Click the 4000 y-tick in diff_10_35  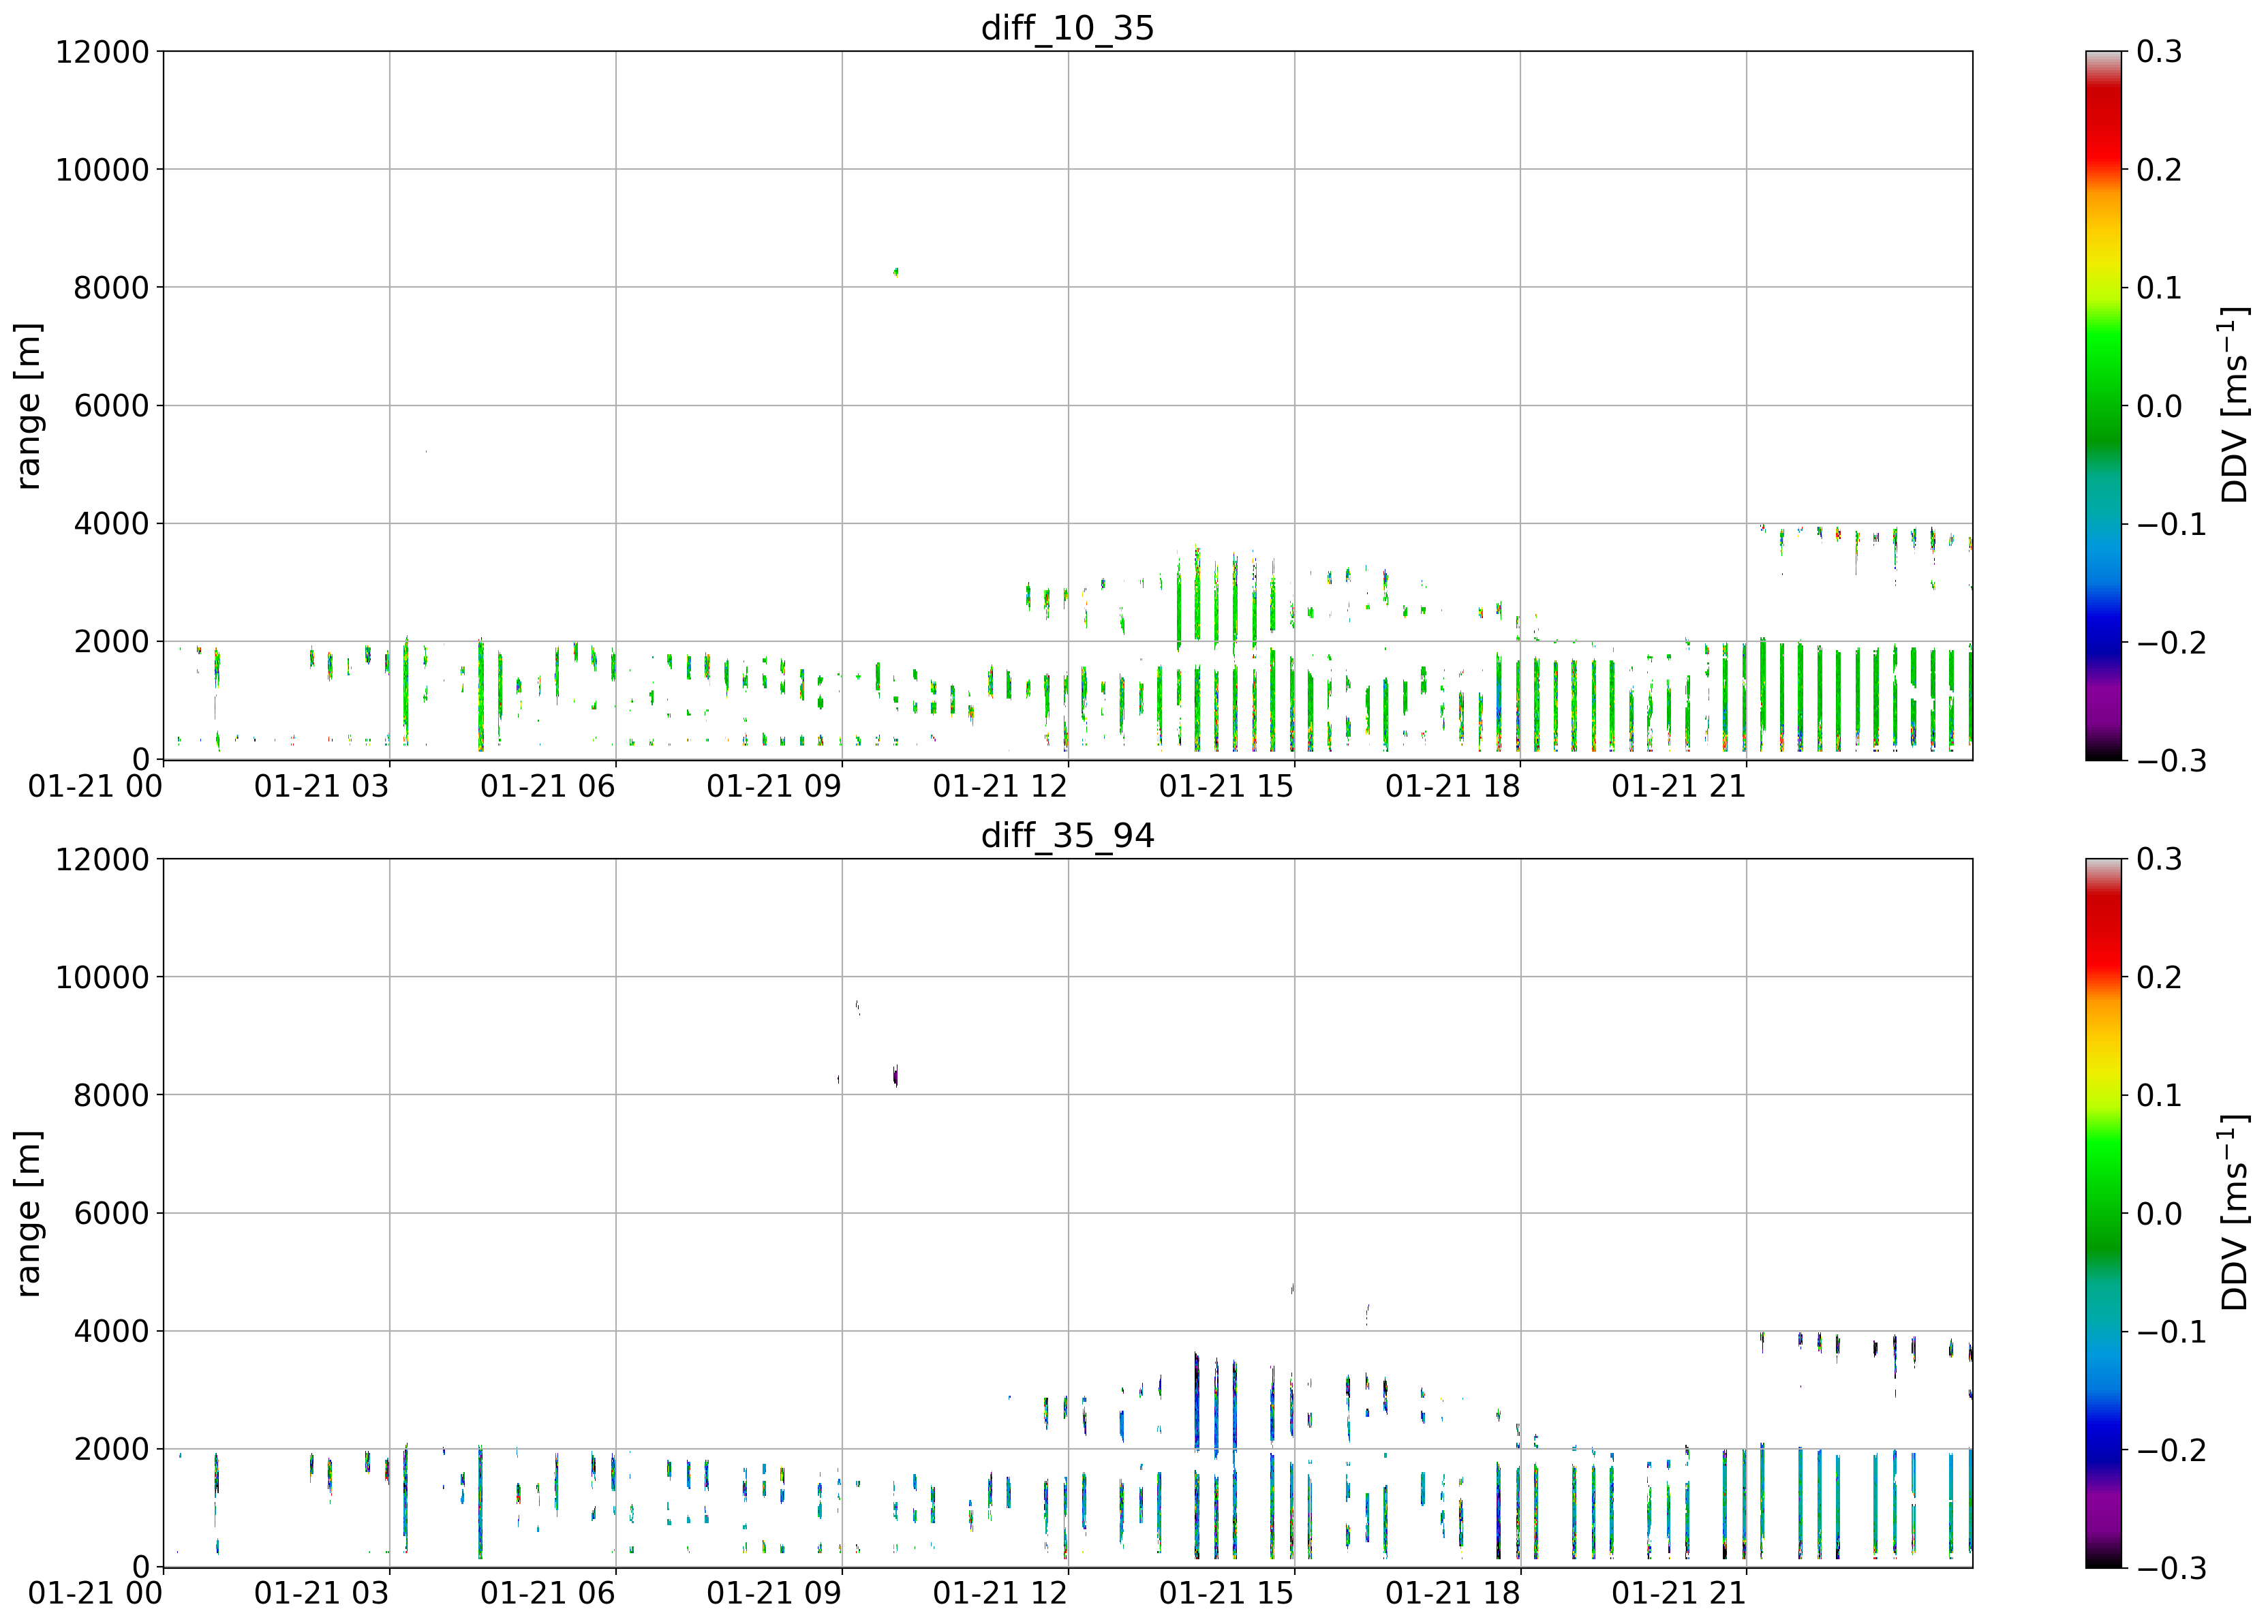tap(112, 524)
